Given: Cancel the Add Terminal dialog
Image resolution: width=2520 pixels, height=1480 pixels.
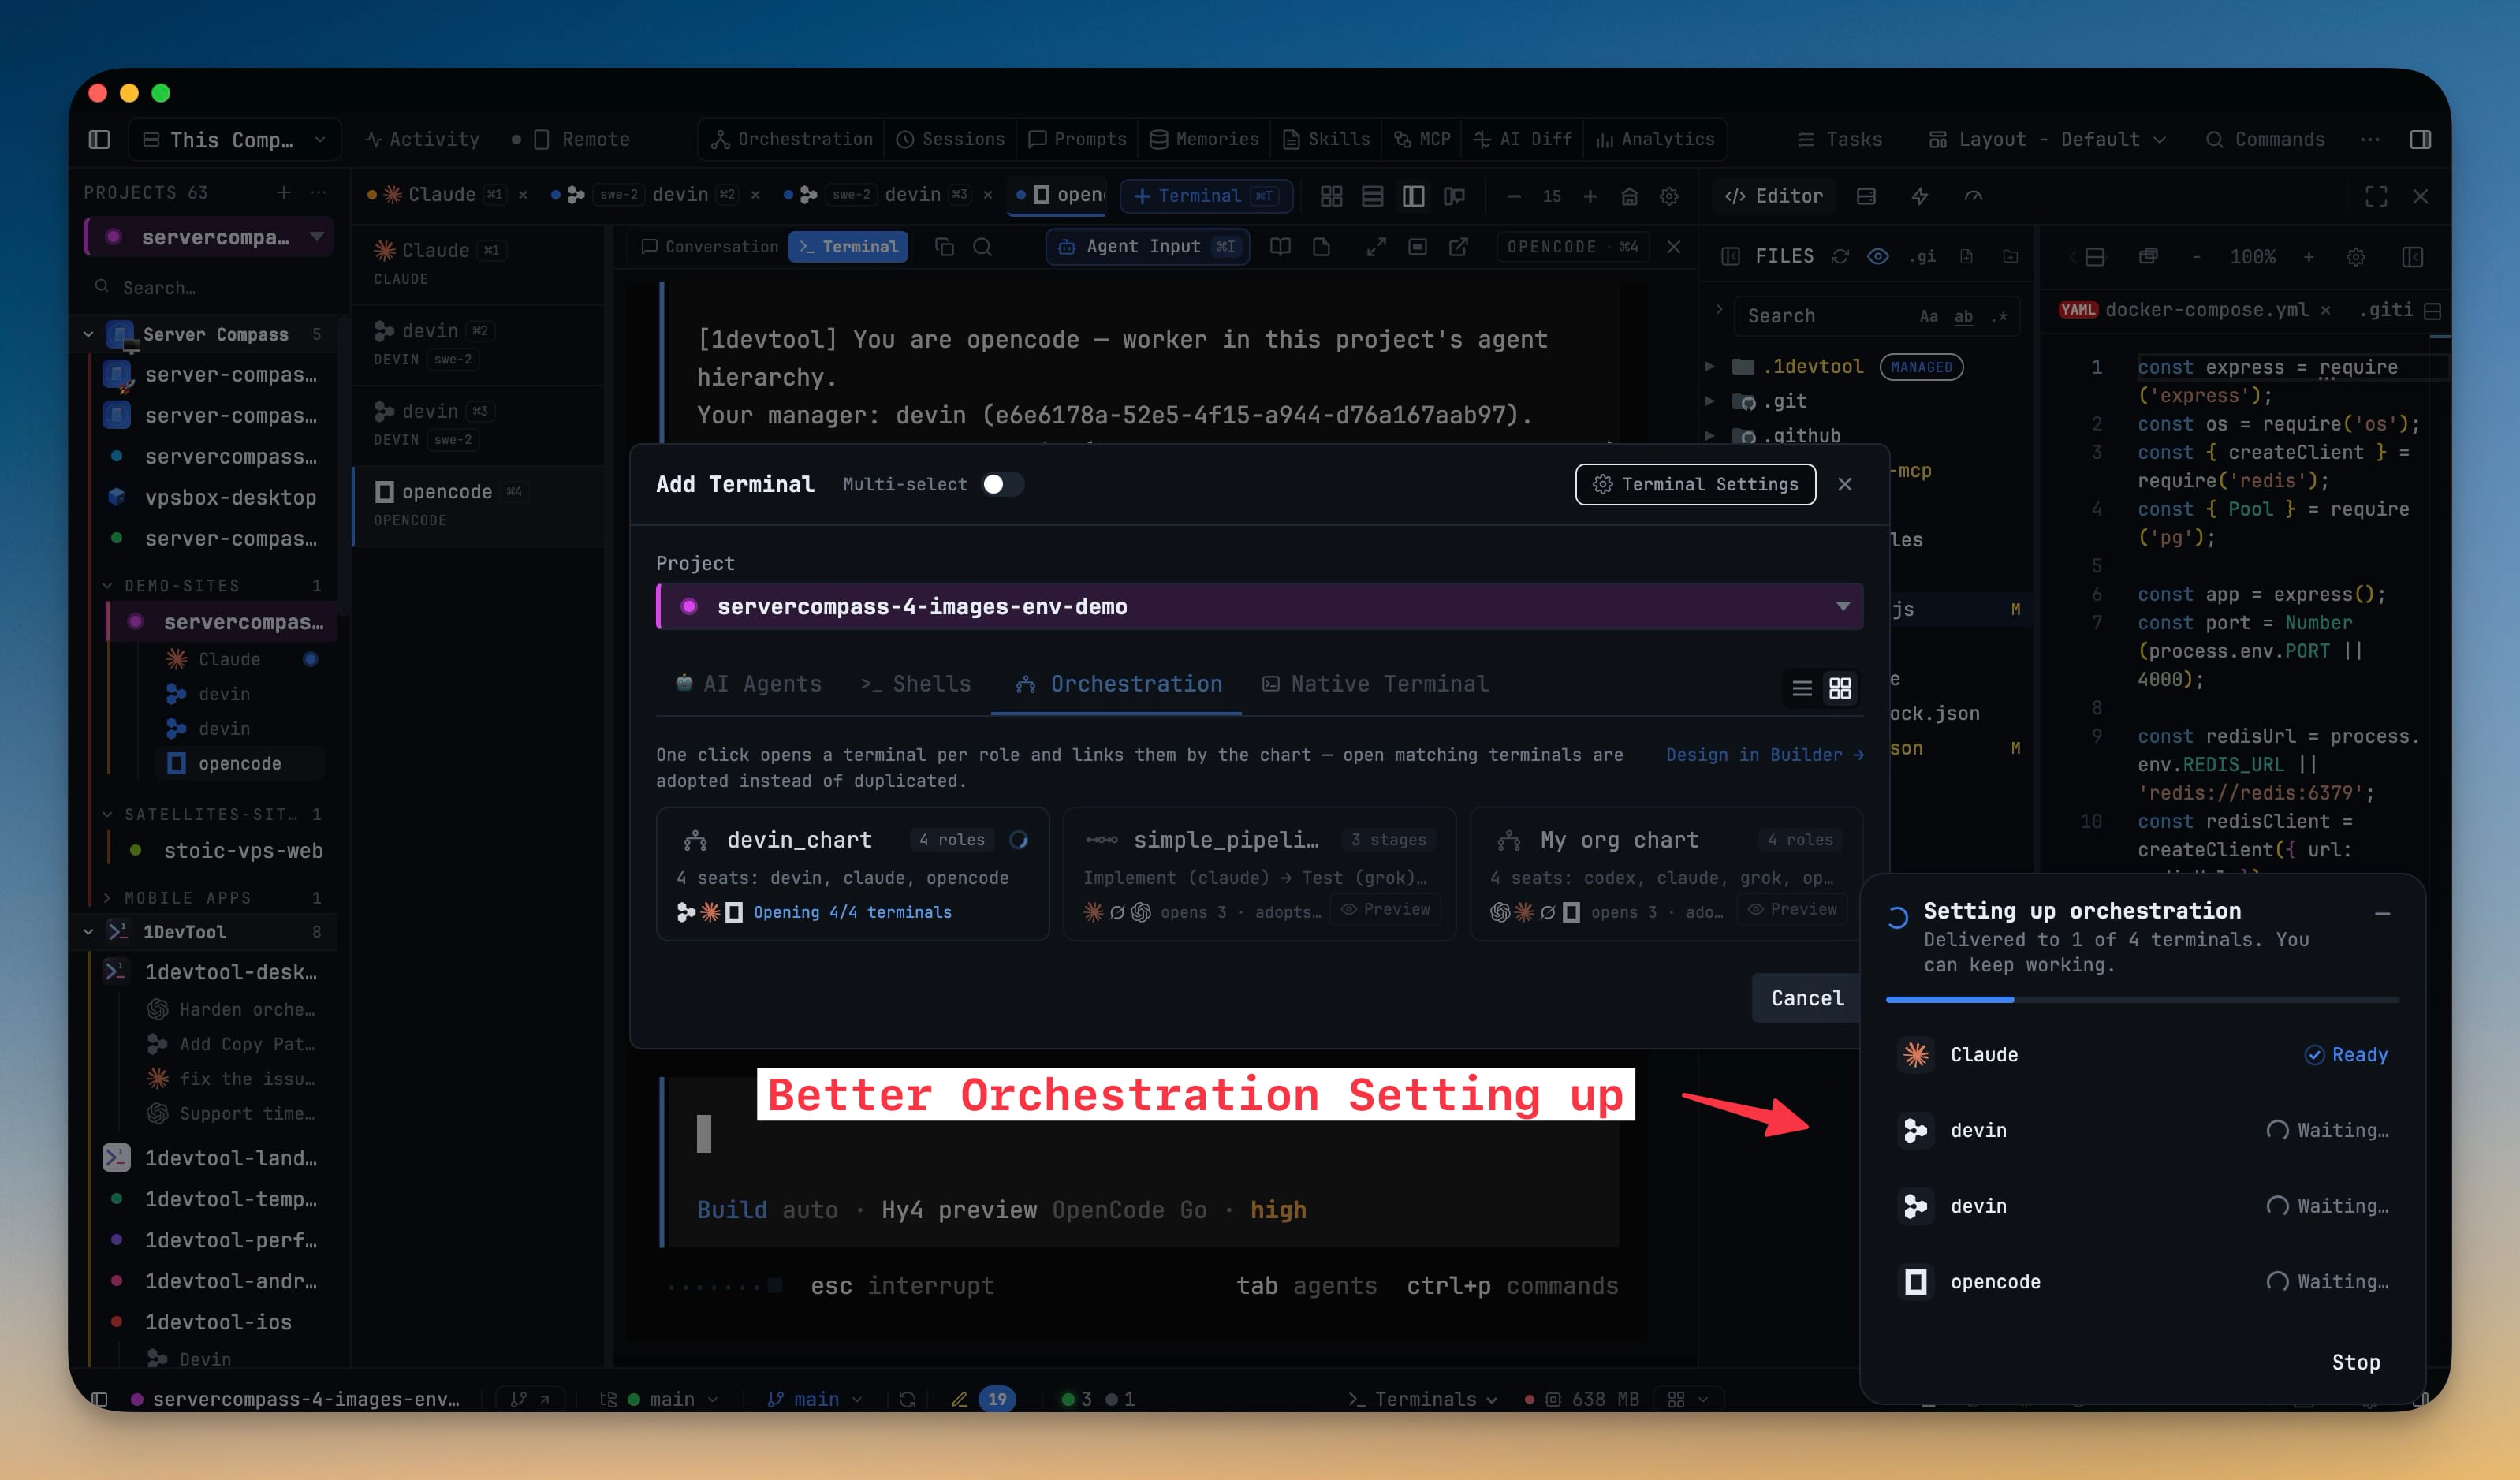Looking at the screenshot, I should [1807, 998].
